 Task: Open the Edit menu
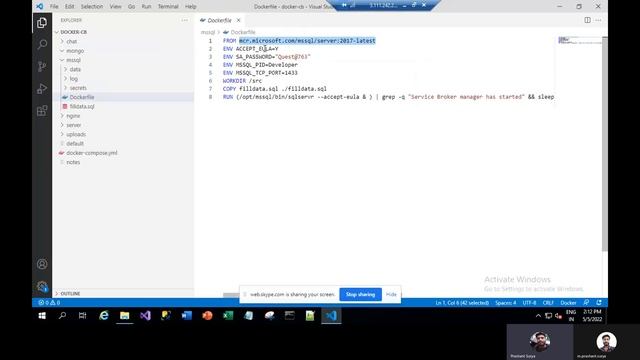(x=70, y=7)
